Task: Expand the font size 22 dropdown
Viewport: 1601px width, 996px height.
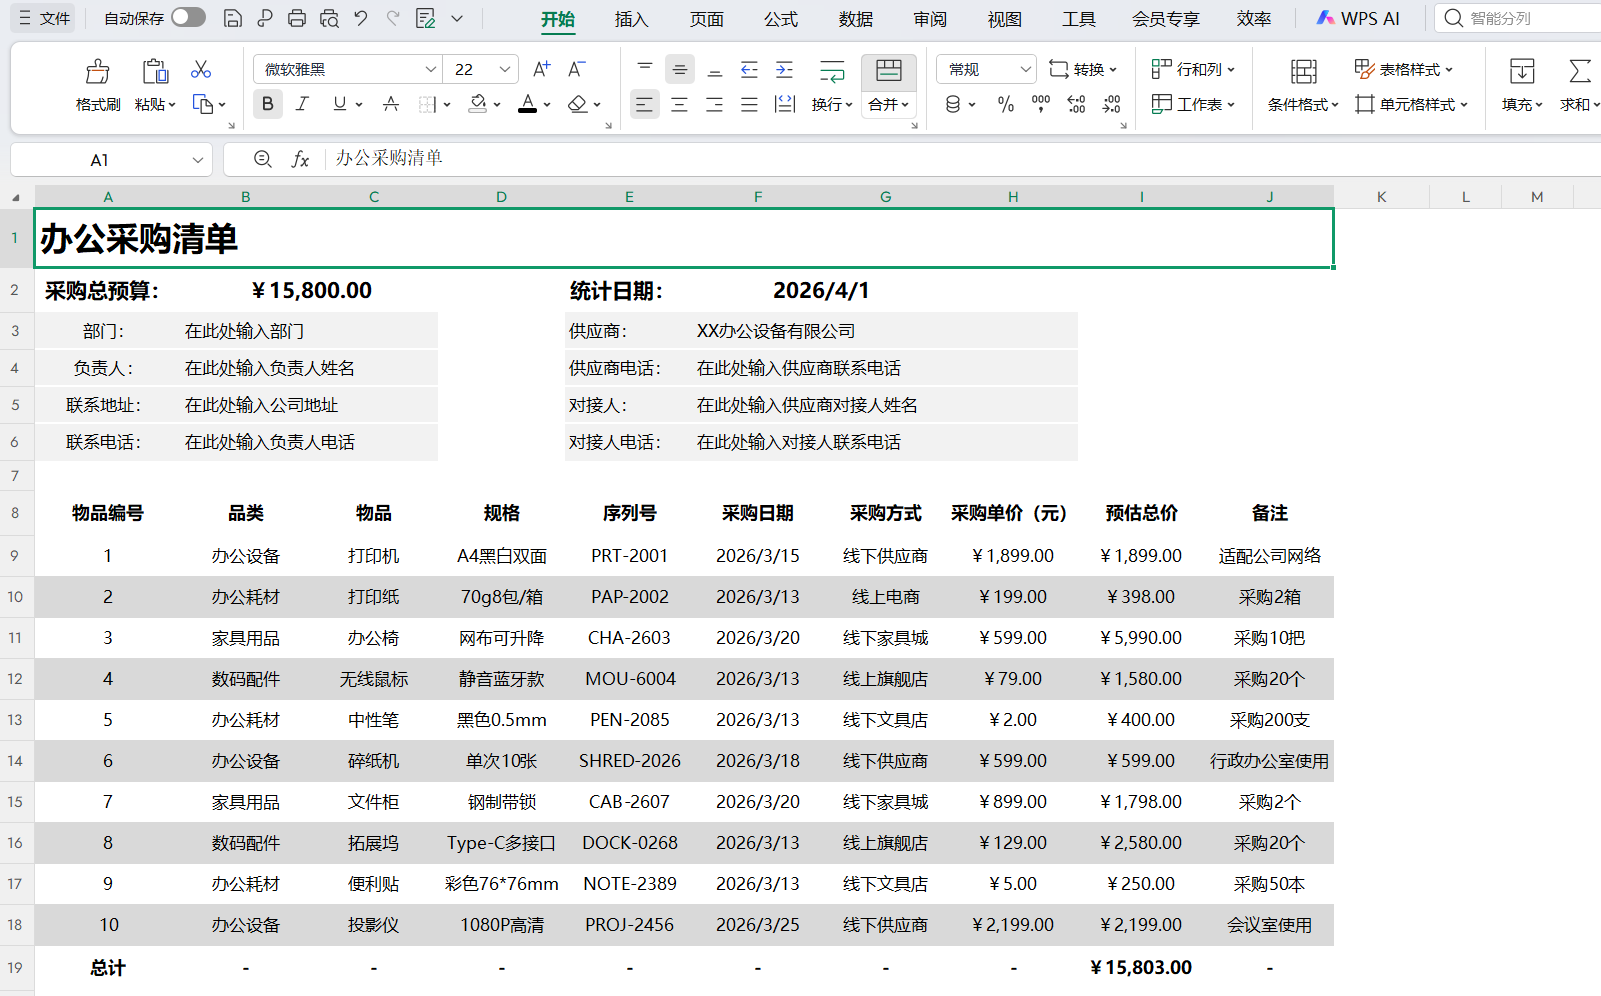Action: (505, 69)
